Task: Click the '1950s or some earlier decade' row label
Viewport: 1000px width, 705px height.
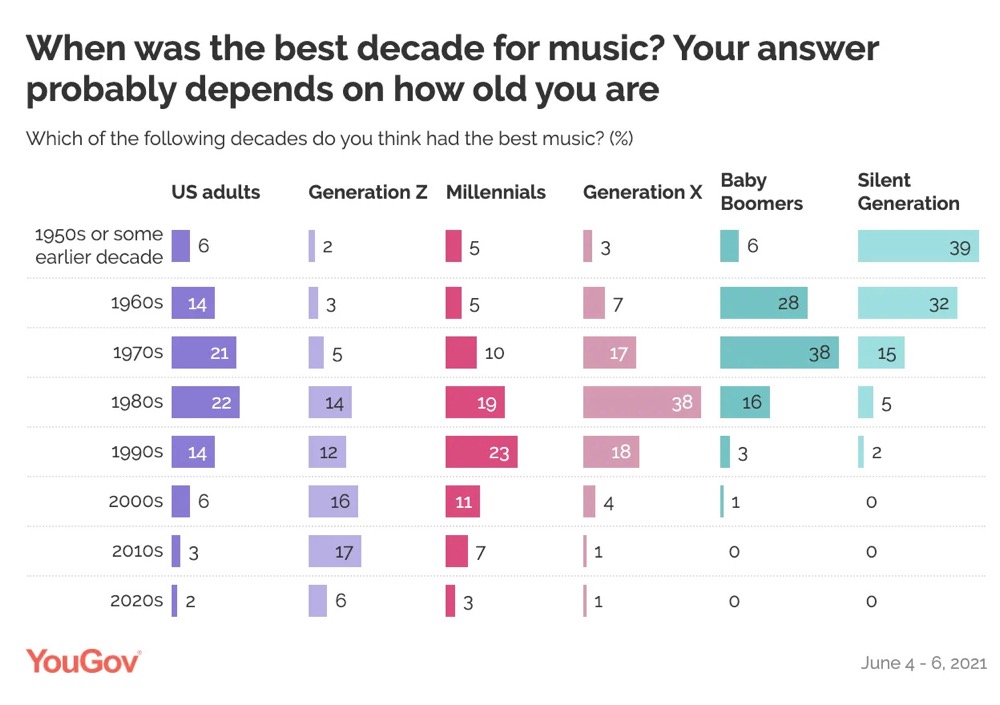Action: [x=98, y=246]
